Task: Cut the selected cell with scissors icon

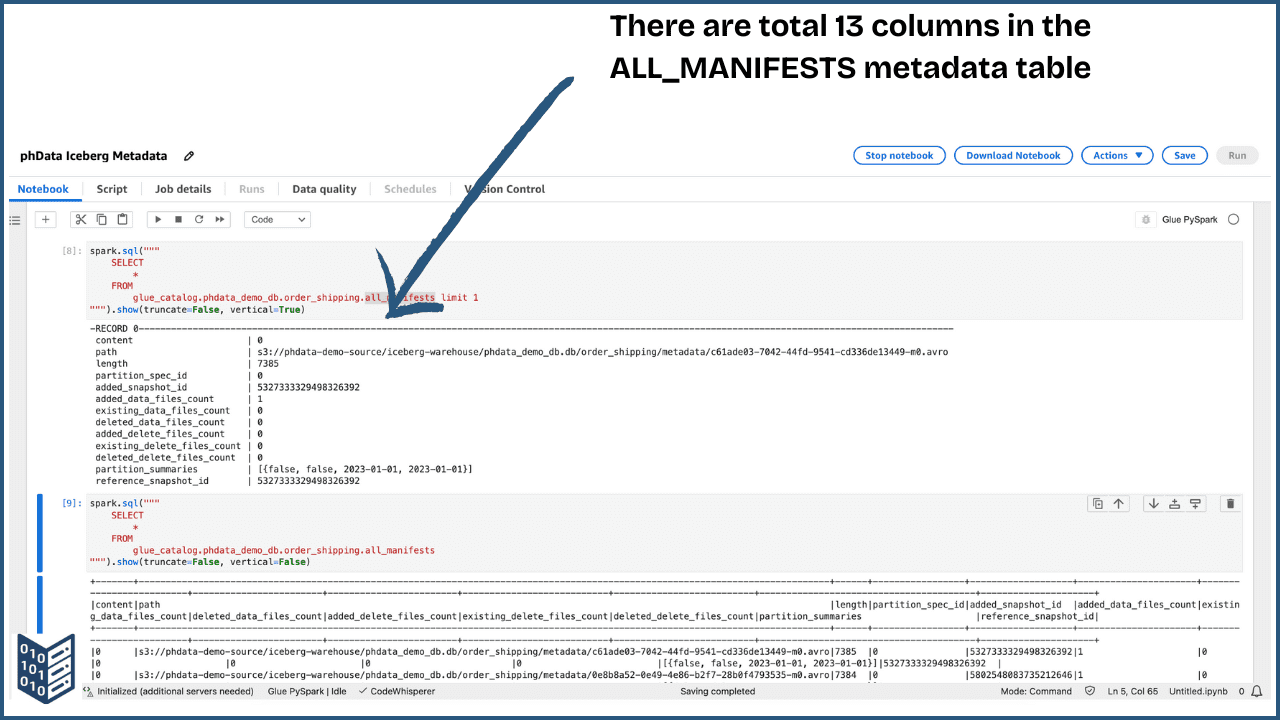Action: (81, 219)
